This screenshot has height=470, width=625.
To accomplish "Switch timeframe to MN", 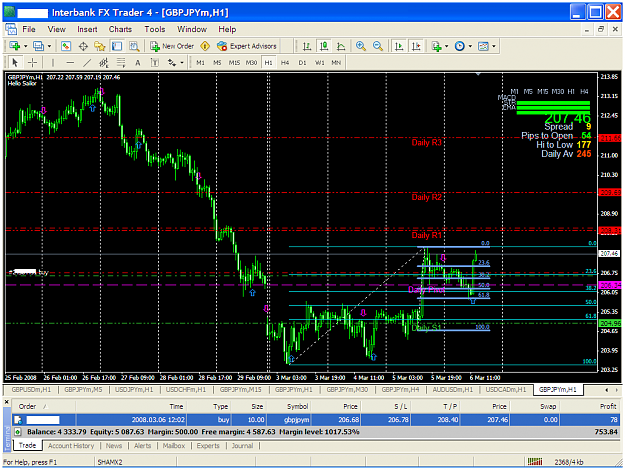I will pos(336,63).
